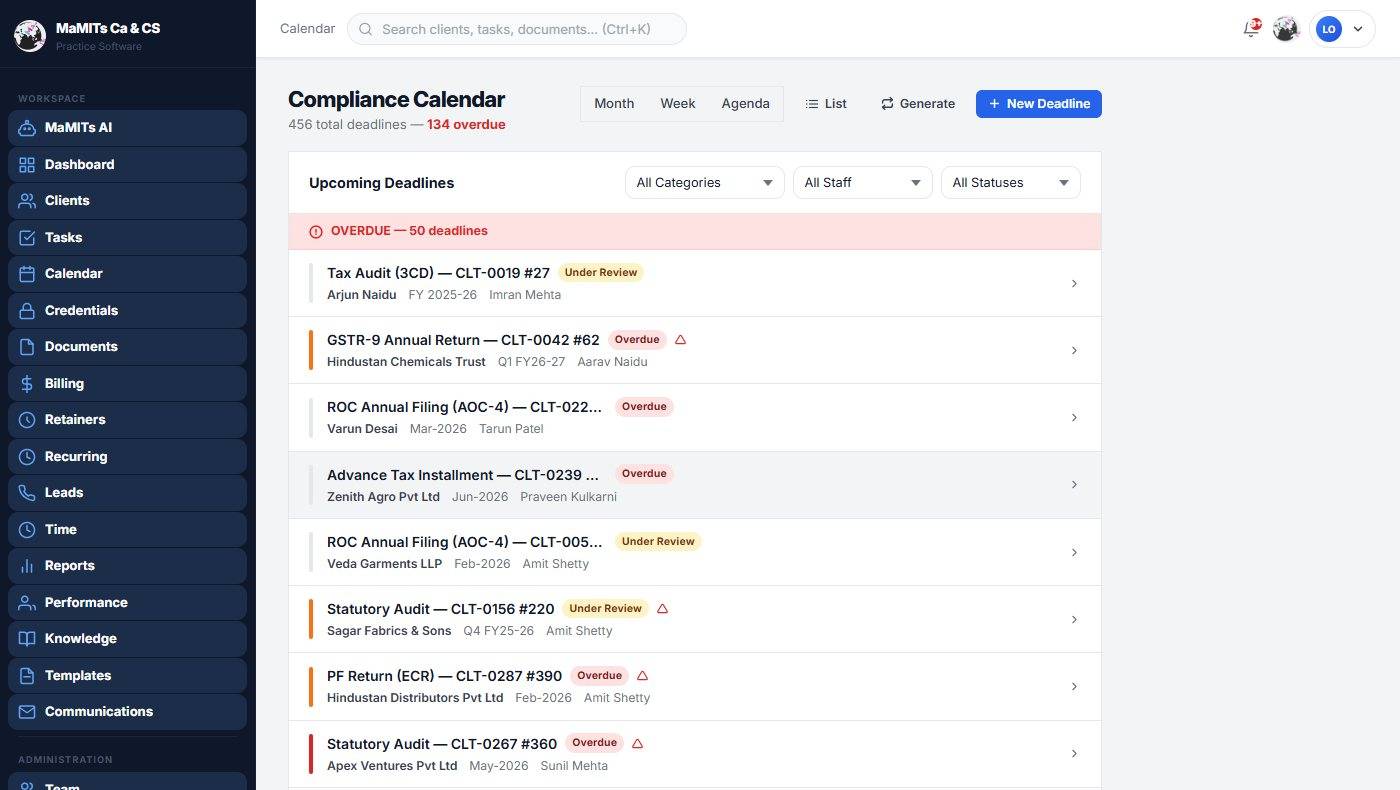The width and height of the screenshot is (1400, 790).
Task: Expand Tax Audit (3CD) row chevron
Action: pos(1074,283)
